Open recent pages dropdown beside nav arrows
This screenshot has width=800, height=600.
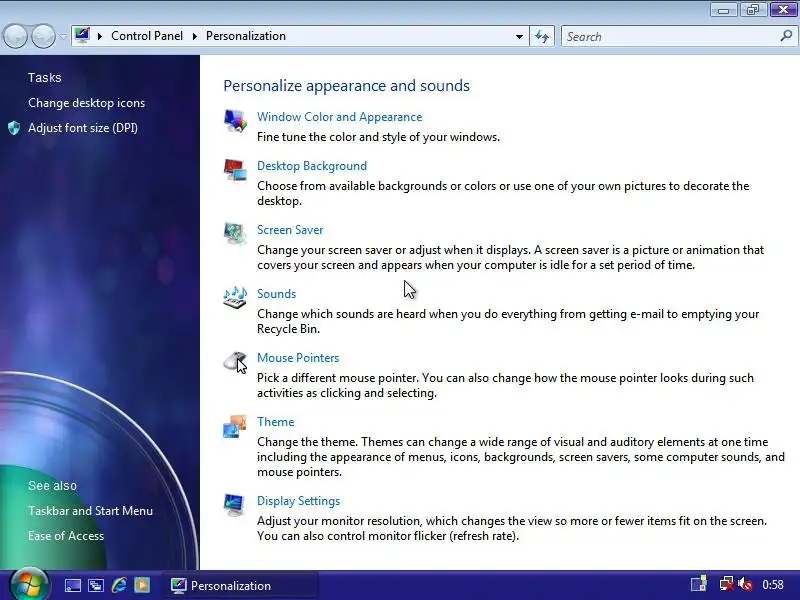click(x=63, y=36)
